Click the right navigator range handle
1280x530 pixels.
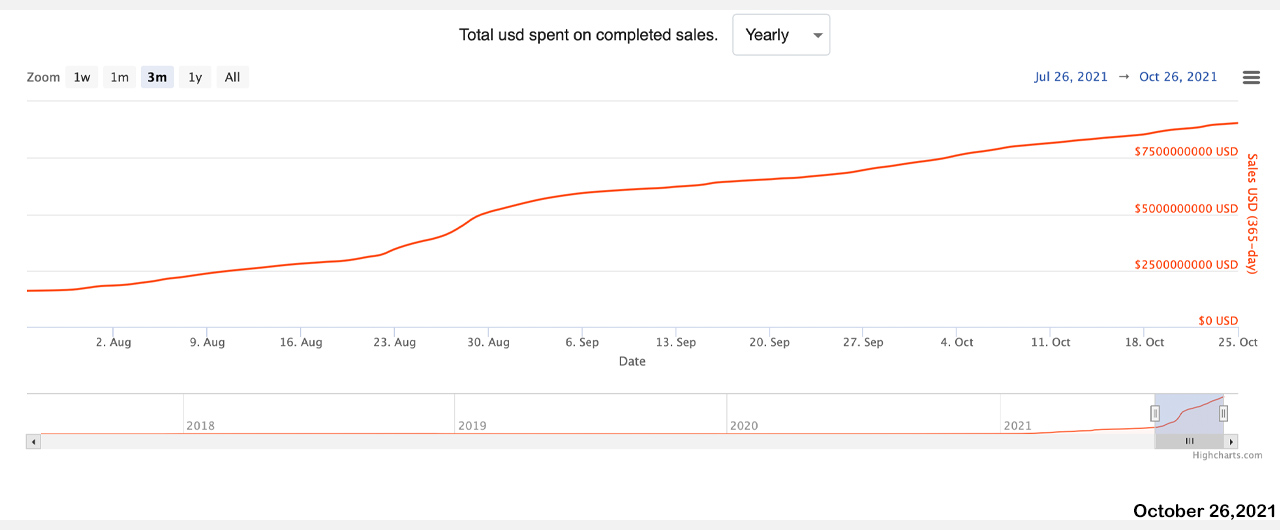coord(1223,413)
